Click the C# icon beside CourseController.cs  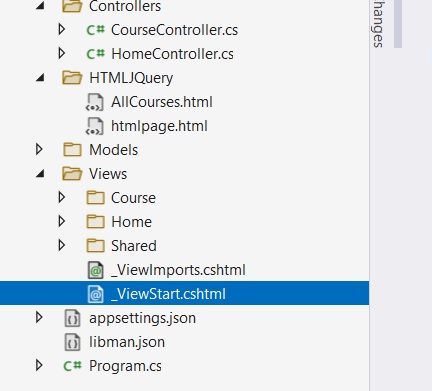95,30
